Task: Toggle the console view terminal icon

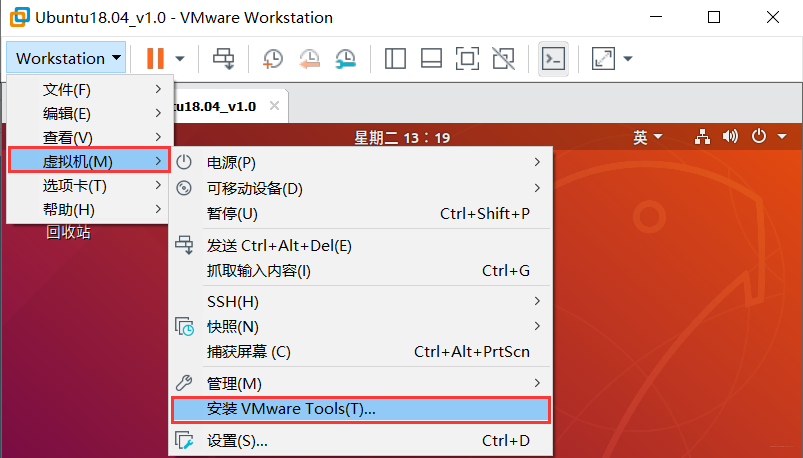Action: tap(554, 58)
